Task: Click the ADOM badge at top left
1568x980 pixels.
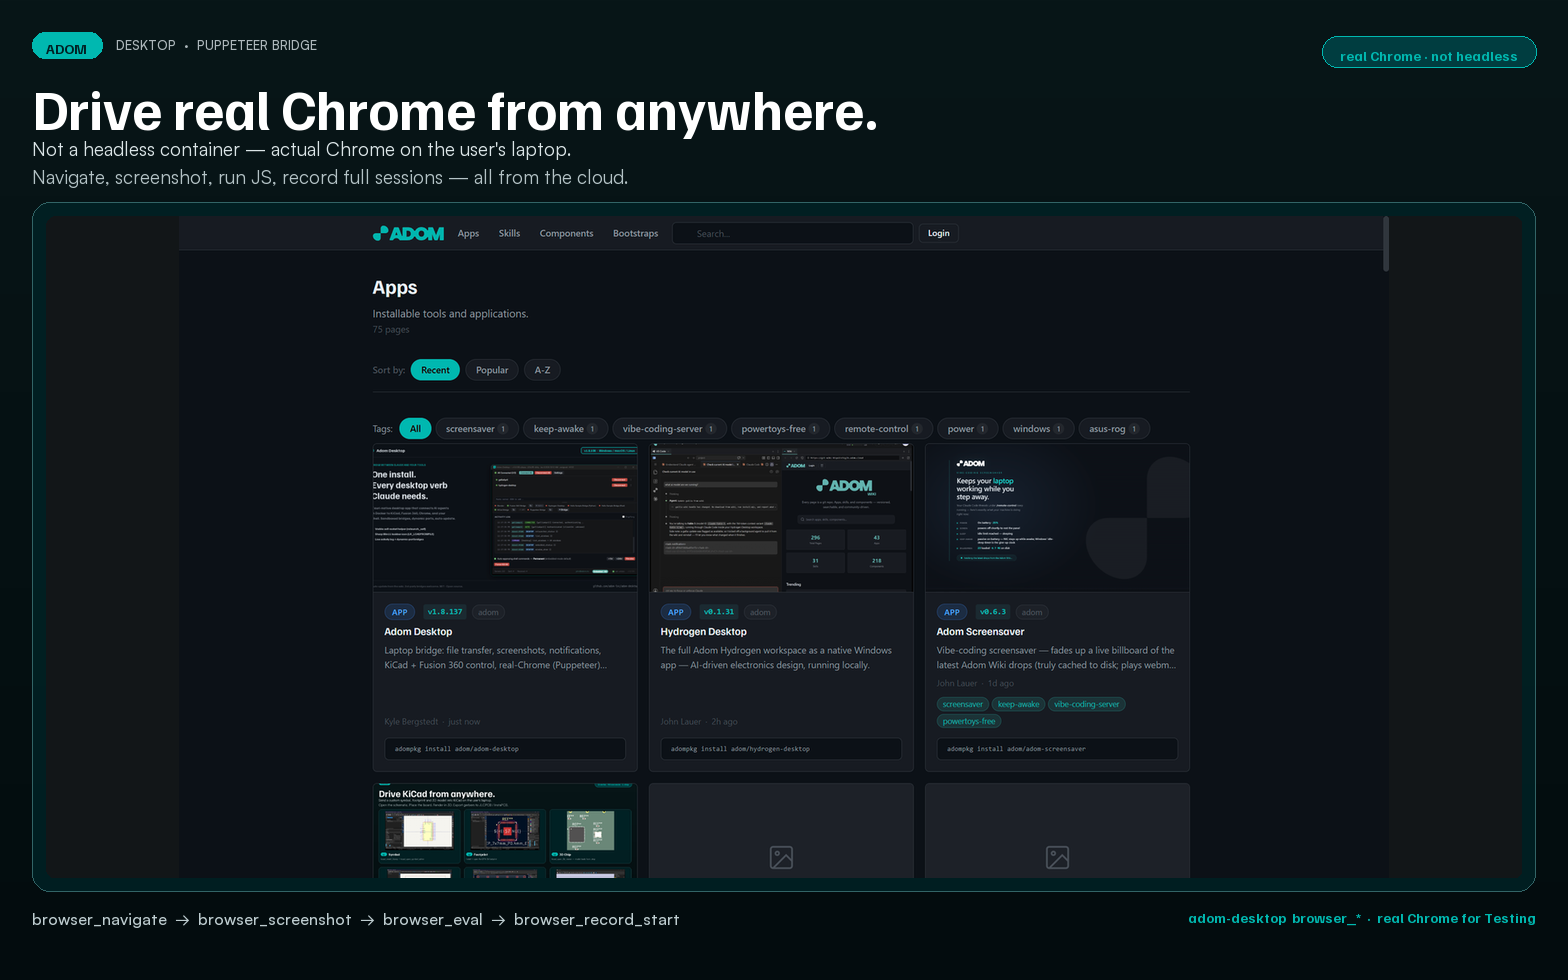Action: [67, 46]
